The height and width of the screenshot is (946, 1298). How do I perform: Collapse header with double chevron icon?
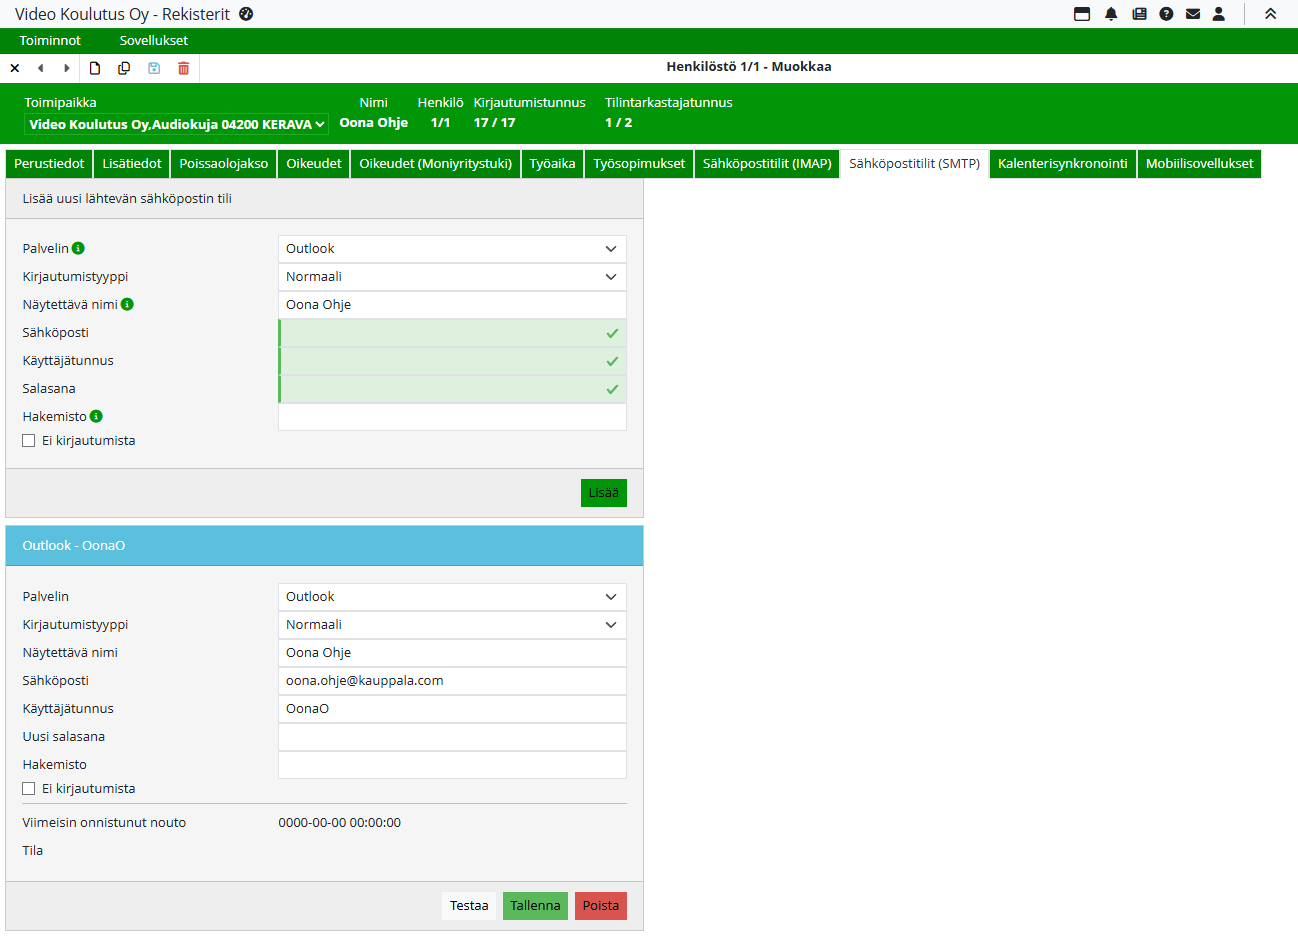[x=1271, y=14]
